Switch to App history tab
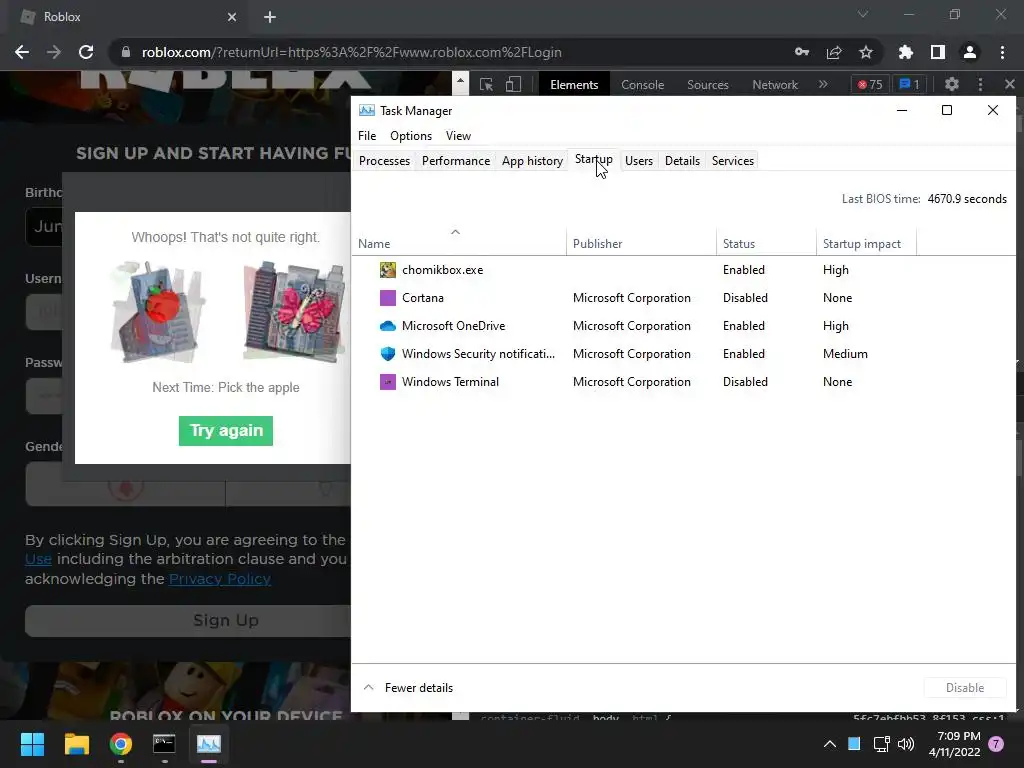This screenshot has width=1024, height=768. click(x=532, y=161)
